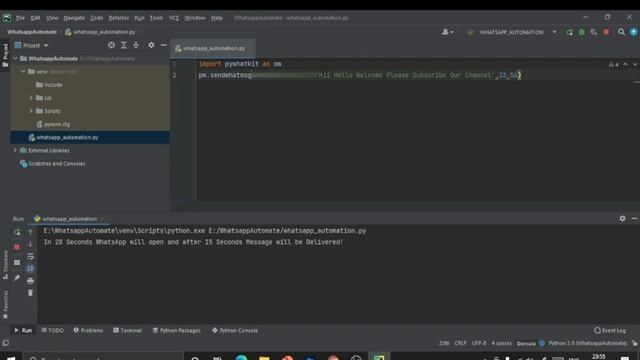The image size is (640, 360).
Task: Select the include folder
Action: tap(49, 85)
